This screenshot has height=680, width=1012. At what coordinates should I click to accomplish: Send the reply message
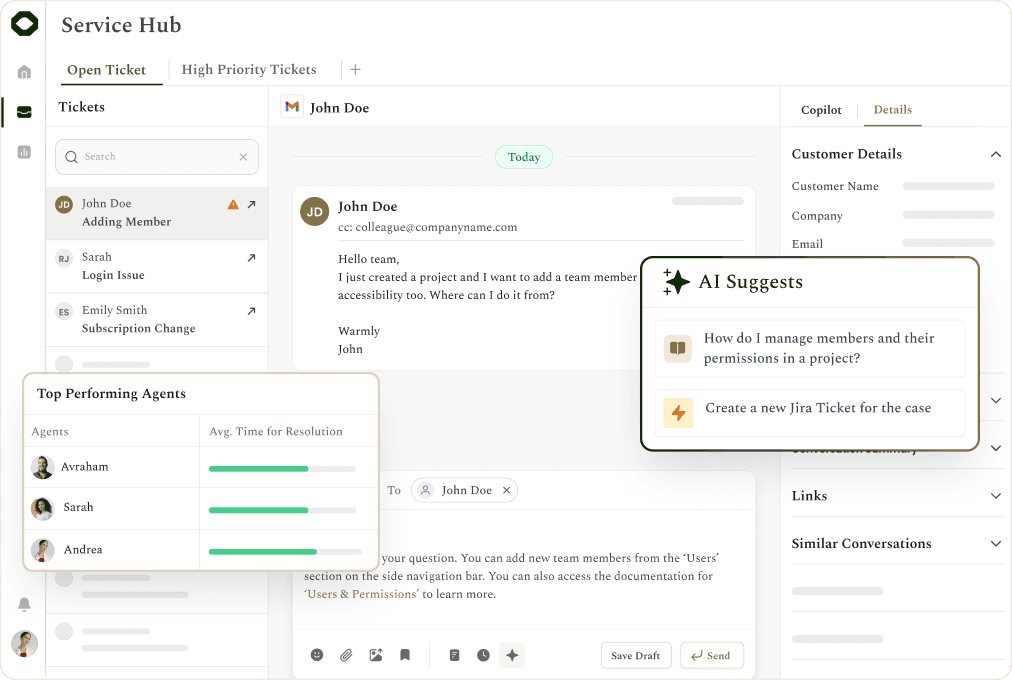click(x=711, y=655)
